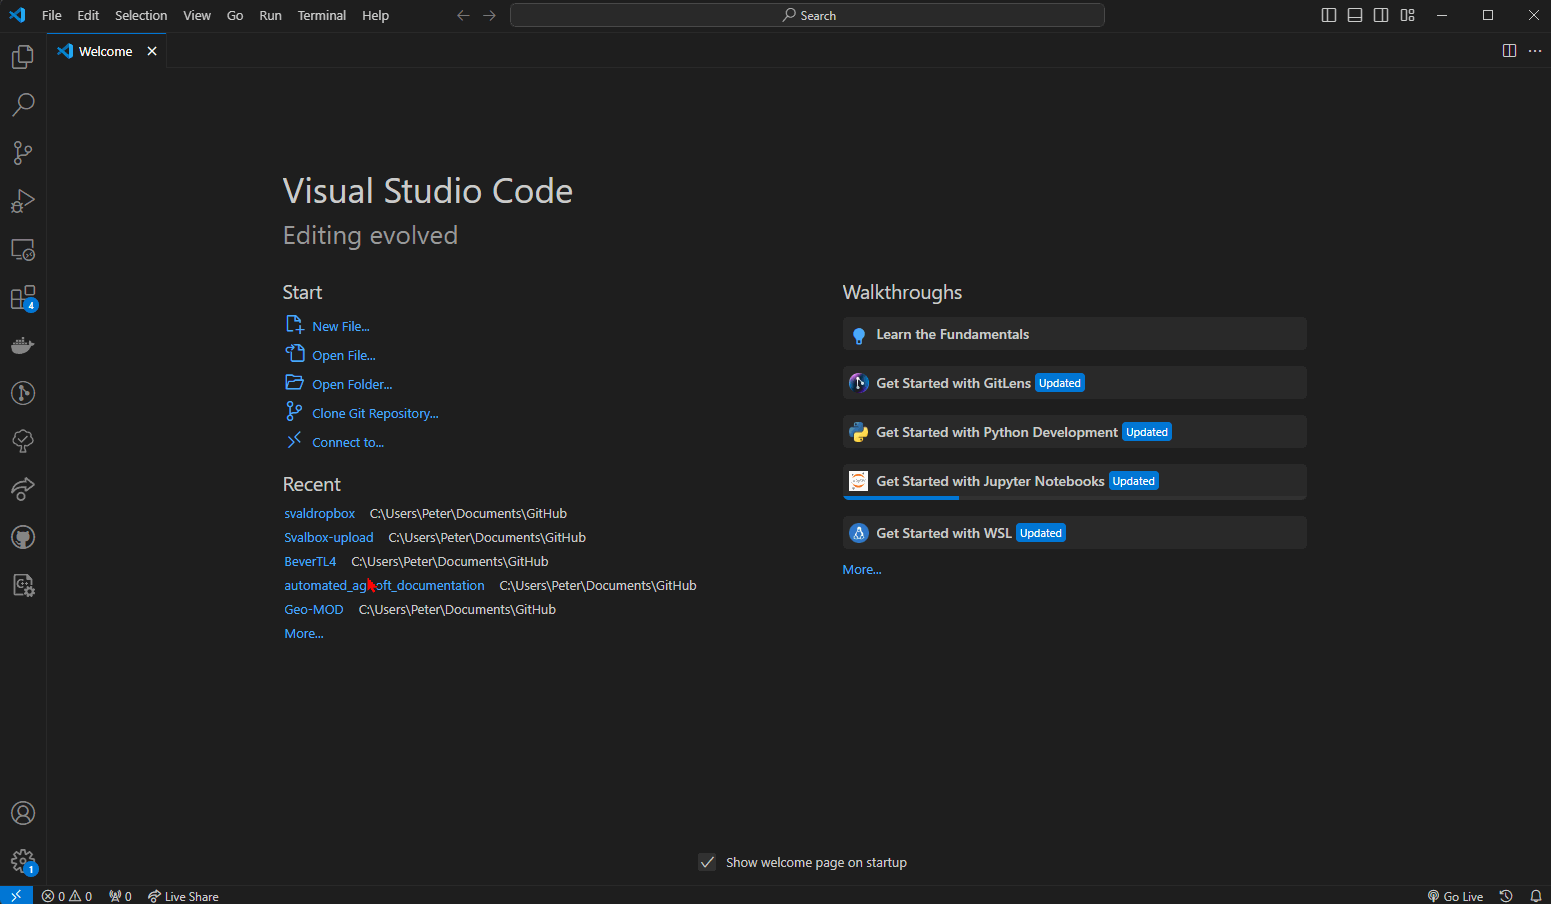Viewport: 1551px width, 904px height.
Task: Open recent folder svaldropbox
Action: [x=320, y=513]
